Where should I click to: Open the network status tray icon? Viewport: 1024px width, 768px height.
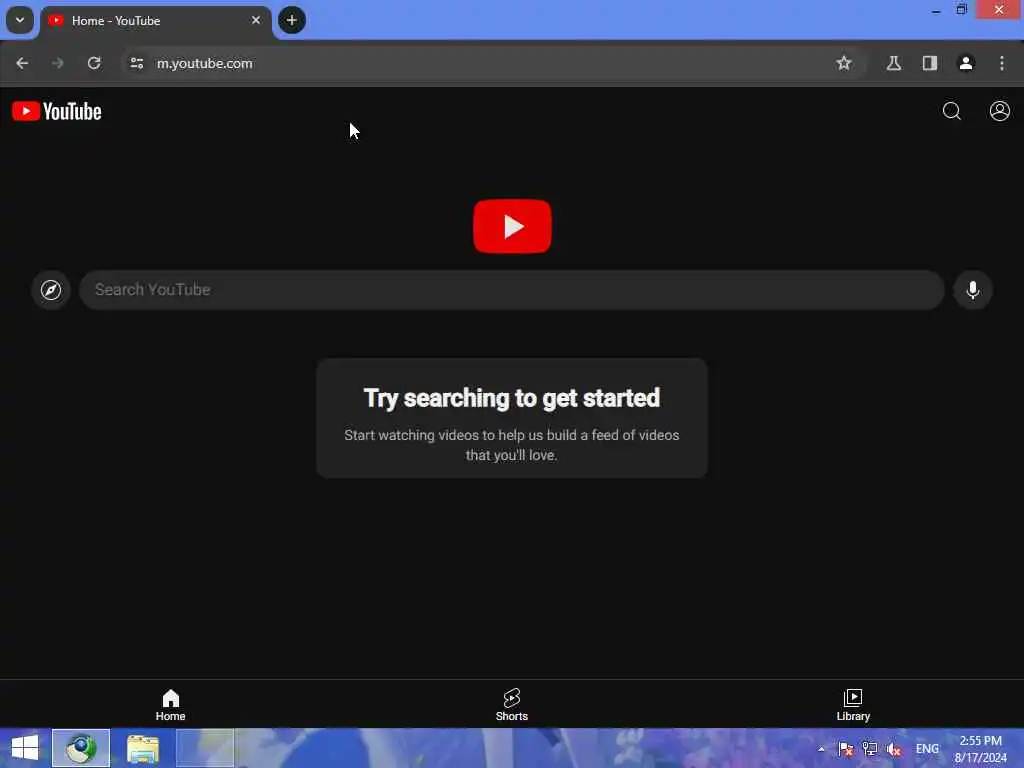[x=870, y=749]
